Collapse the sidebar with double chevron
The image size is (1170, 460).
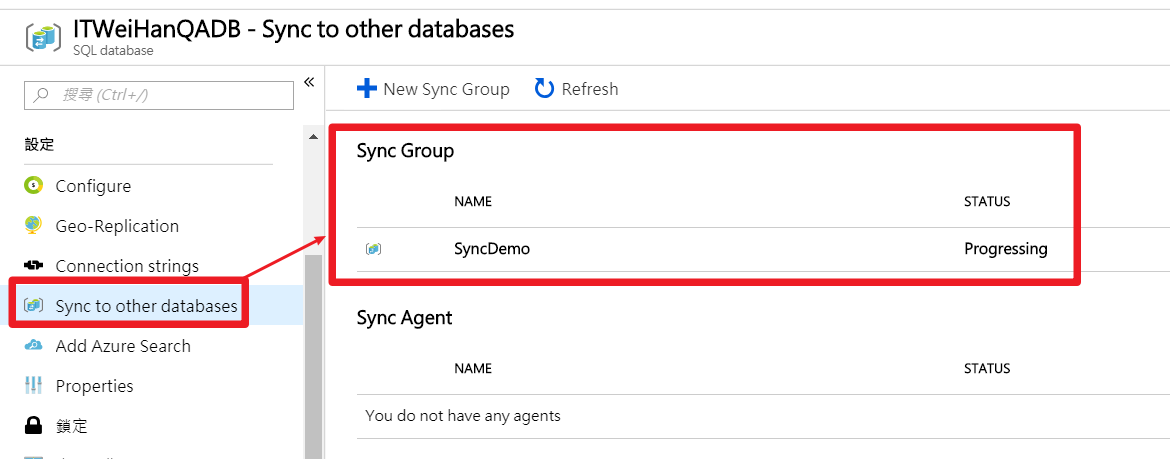tap(309, 81)
